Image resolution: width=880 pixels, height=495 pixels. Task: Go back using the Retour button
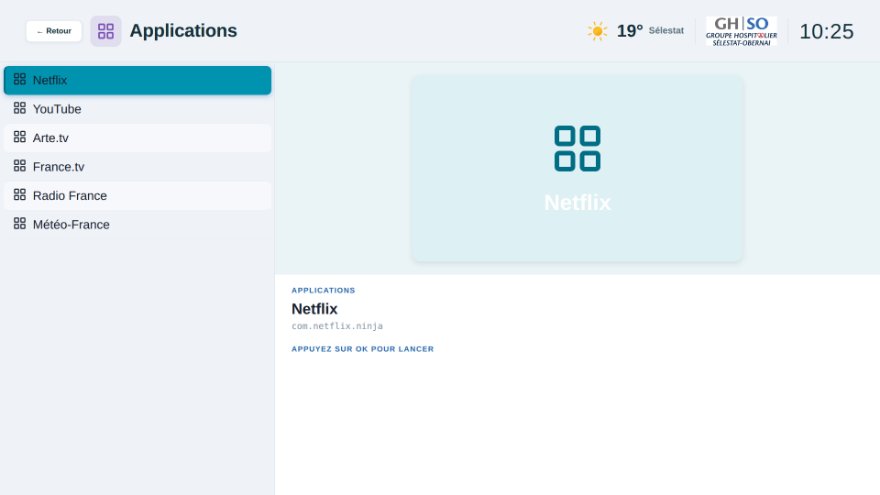click(x=54, y=31)
